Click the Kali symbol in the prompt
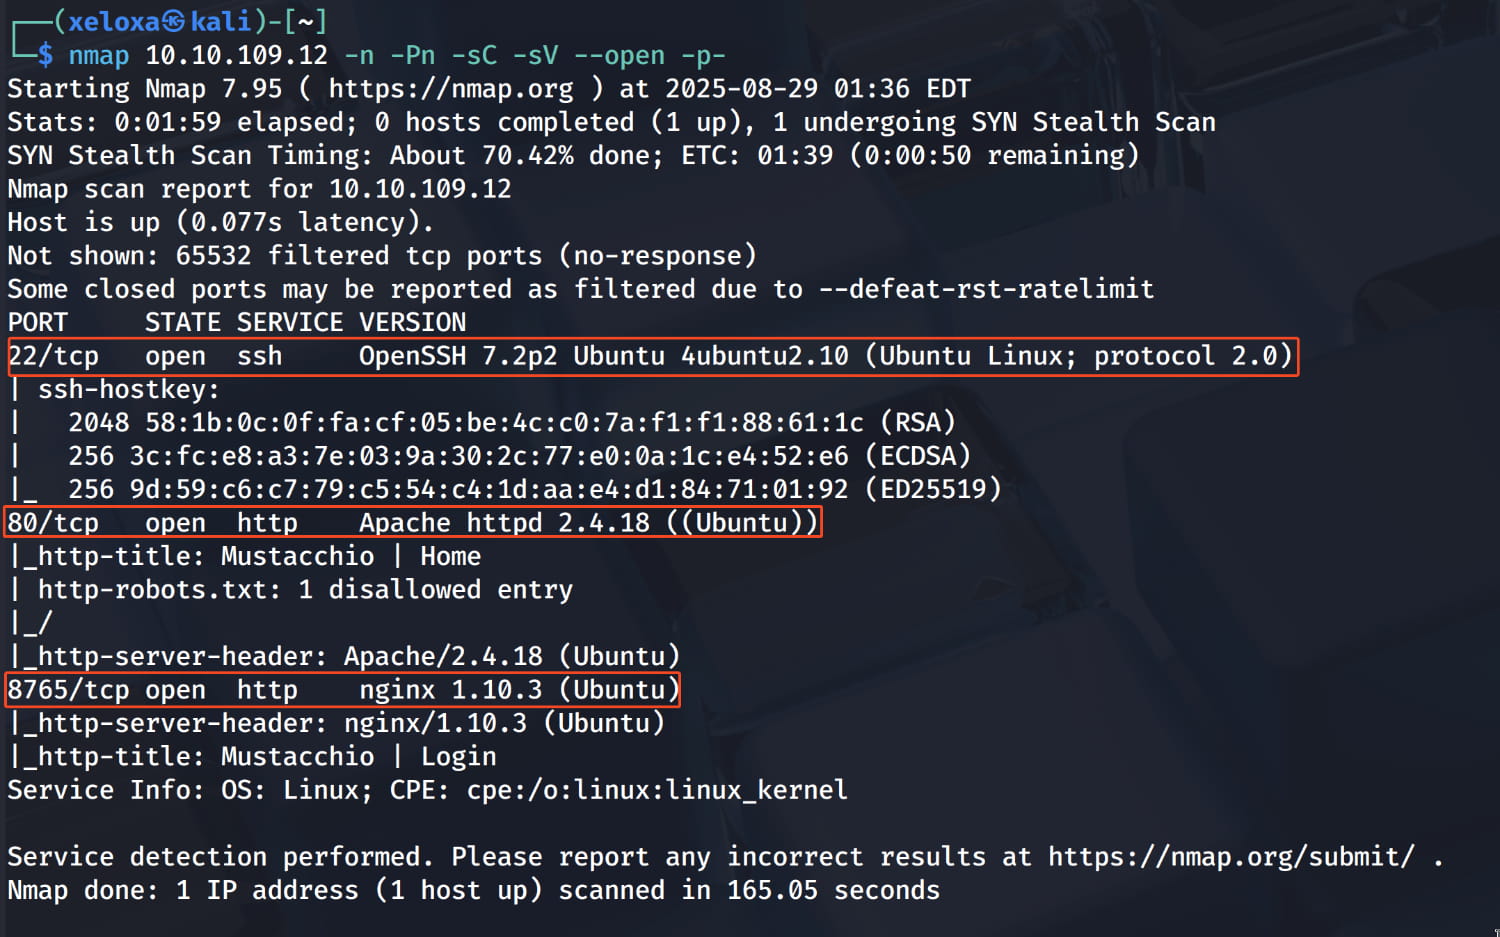 click(174, 22)
